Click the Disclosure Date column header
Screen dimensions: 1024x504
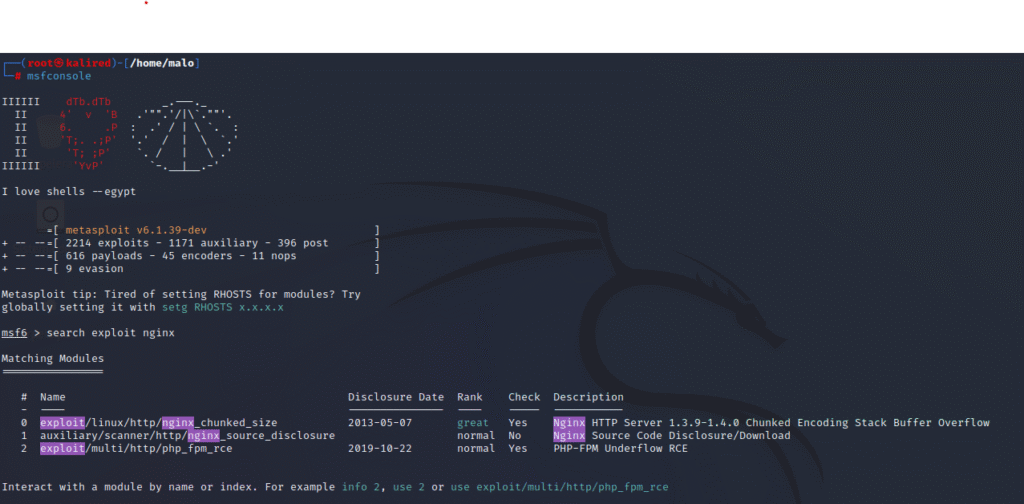395,397
